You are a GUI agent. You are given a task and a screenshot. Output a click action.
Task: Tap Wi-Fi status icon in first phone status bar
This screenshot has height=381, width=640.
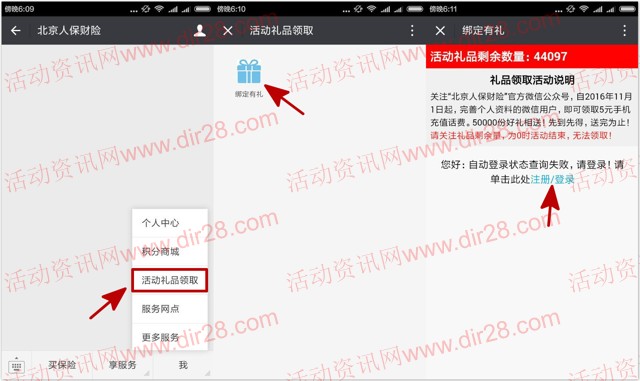(159, 9)
